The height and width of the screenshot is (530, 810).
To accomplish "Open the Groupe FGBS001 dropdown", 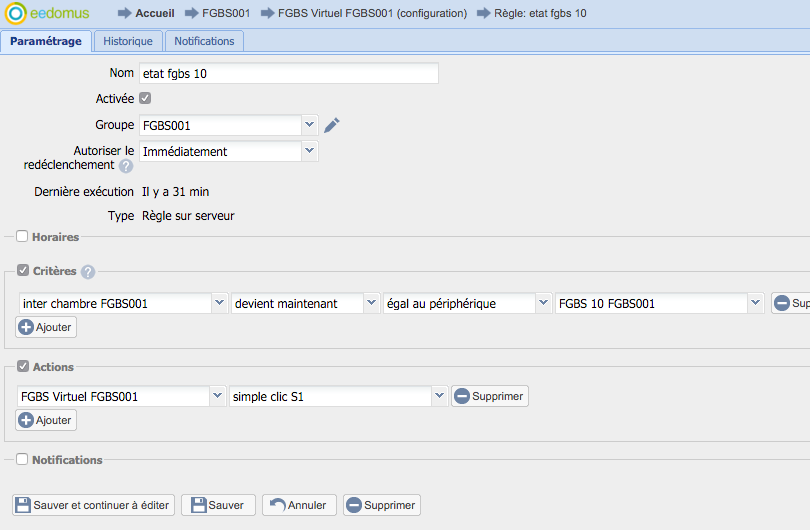I will click(309, 125).
